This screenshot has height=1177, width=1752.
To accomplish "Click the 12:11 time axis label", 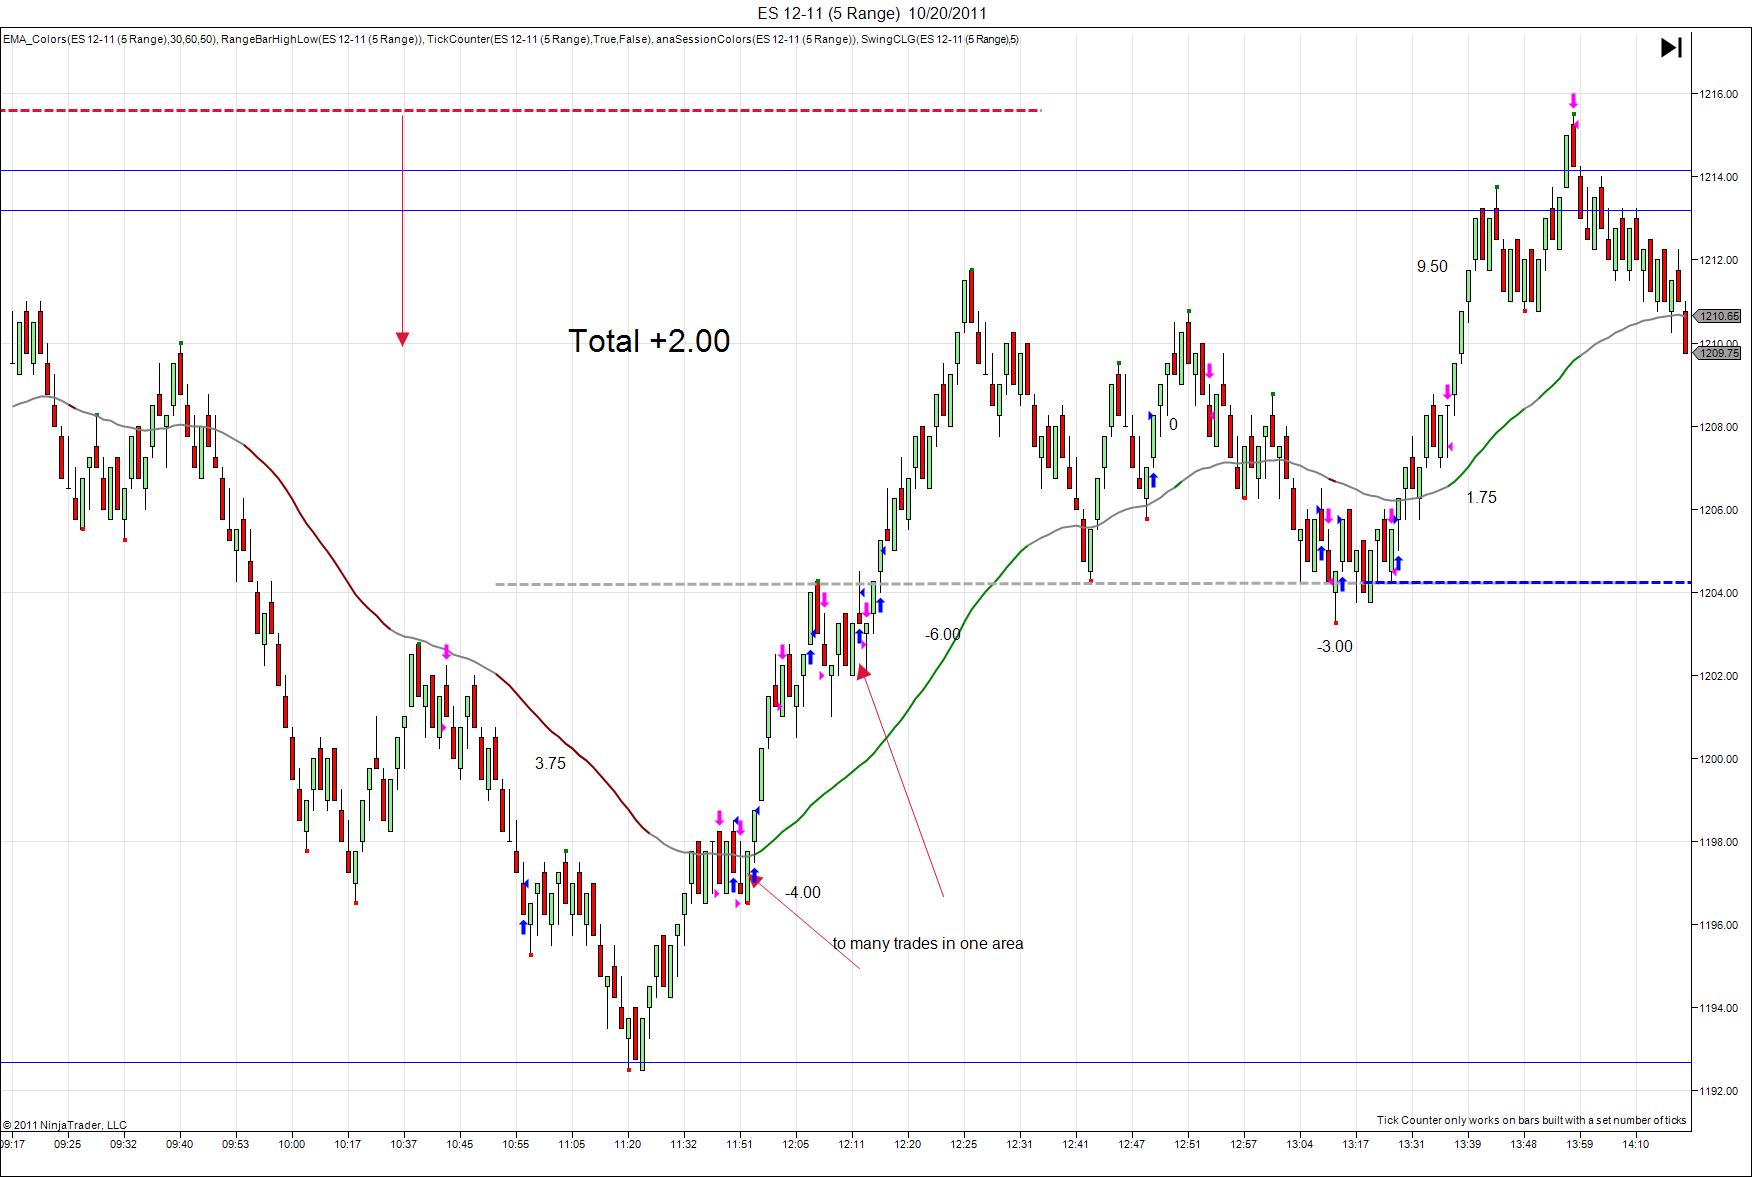I will click(x=852, y=1144).
